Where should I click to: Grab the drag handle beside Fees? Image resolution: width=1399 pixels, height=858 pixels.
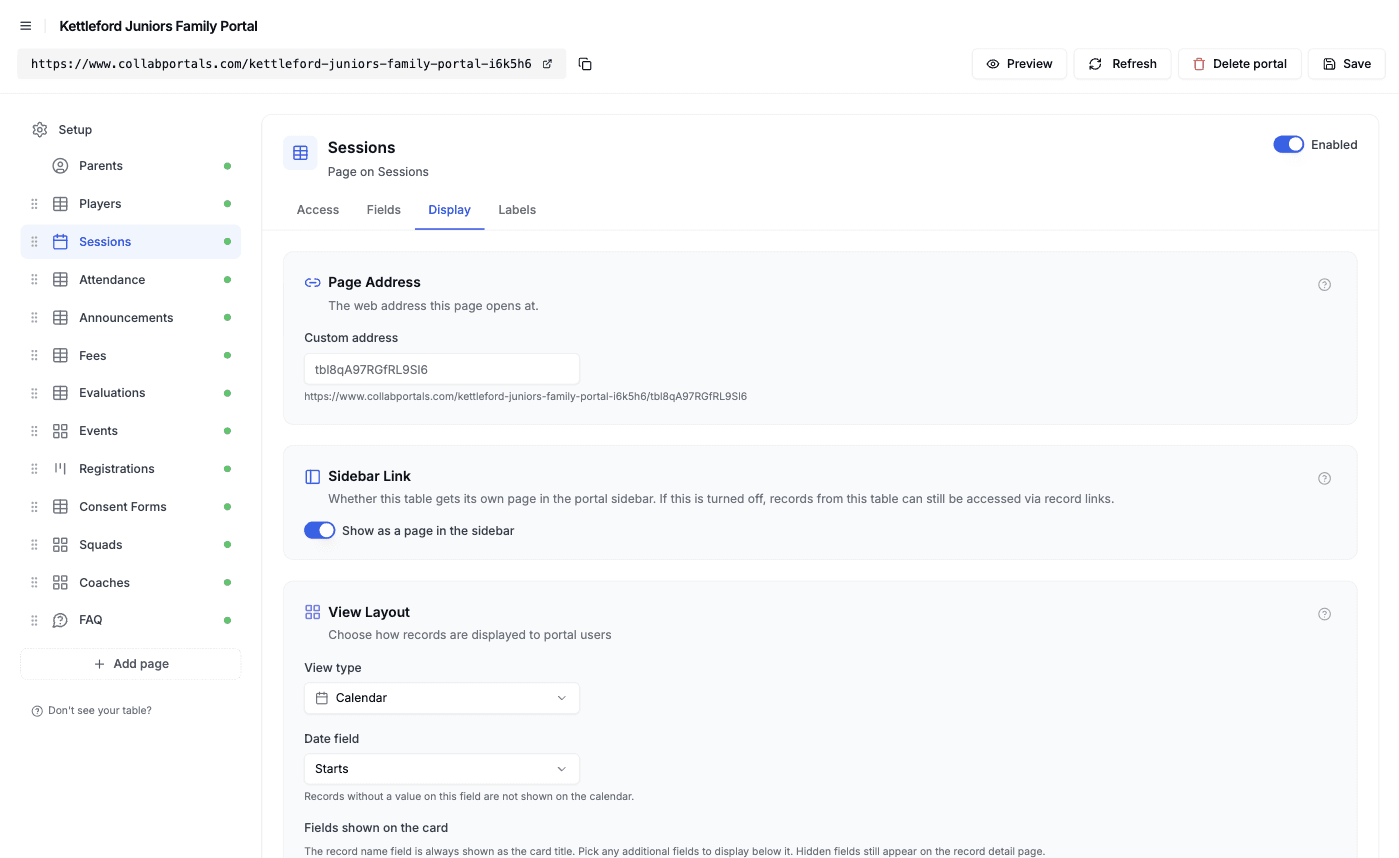tap(34, 356)
